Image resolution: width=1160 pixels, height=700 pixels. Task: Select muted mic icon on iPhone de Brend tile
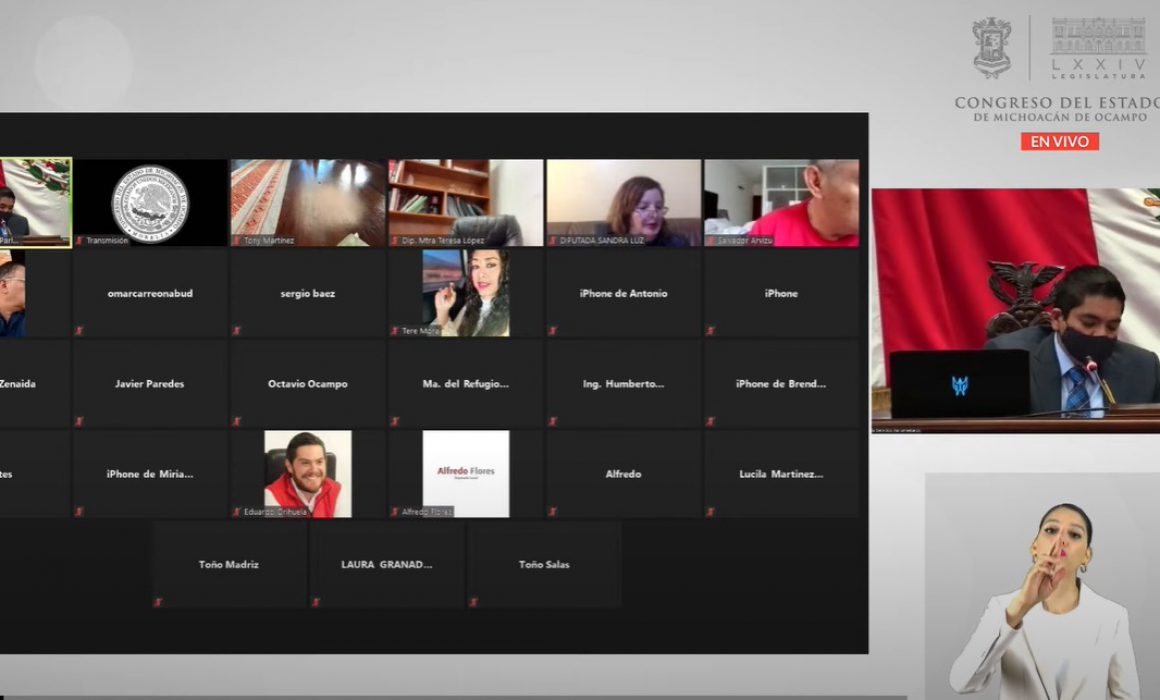[710, 421]
